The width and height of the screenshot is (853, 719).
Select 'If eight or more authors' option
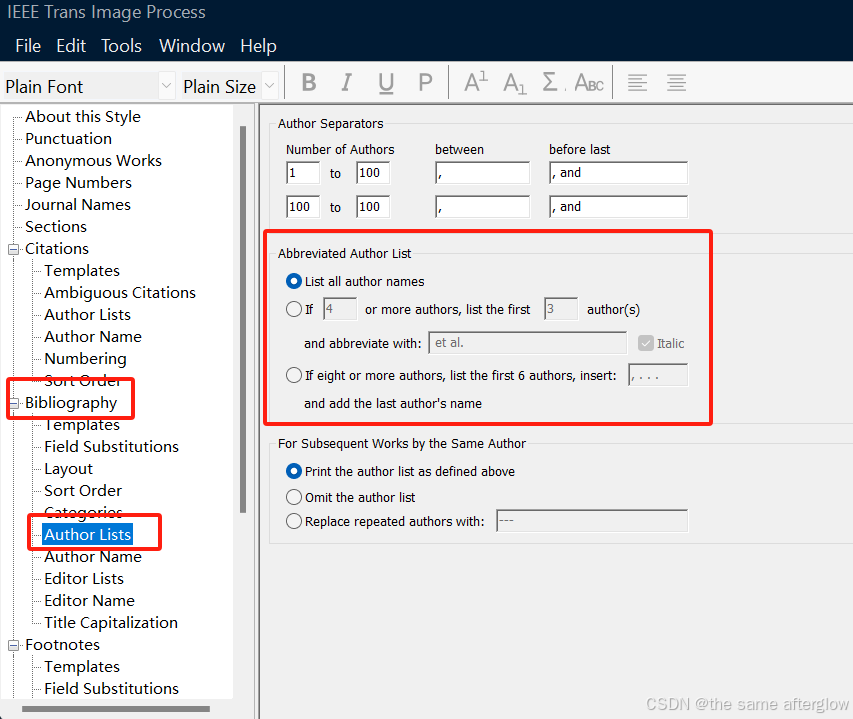(294, 375)
